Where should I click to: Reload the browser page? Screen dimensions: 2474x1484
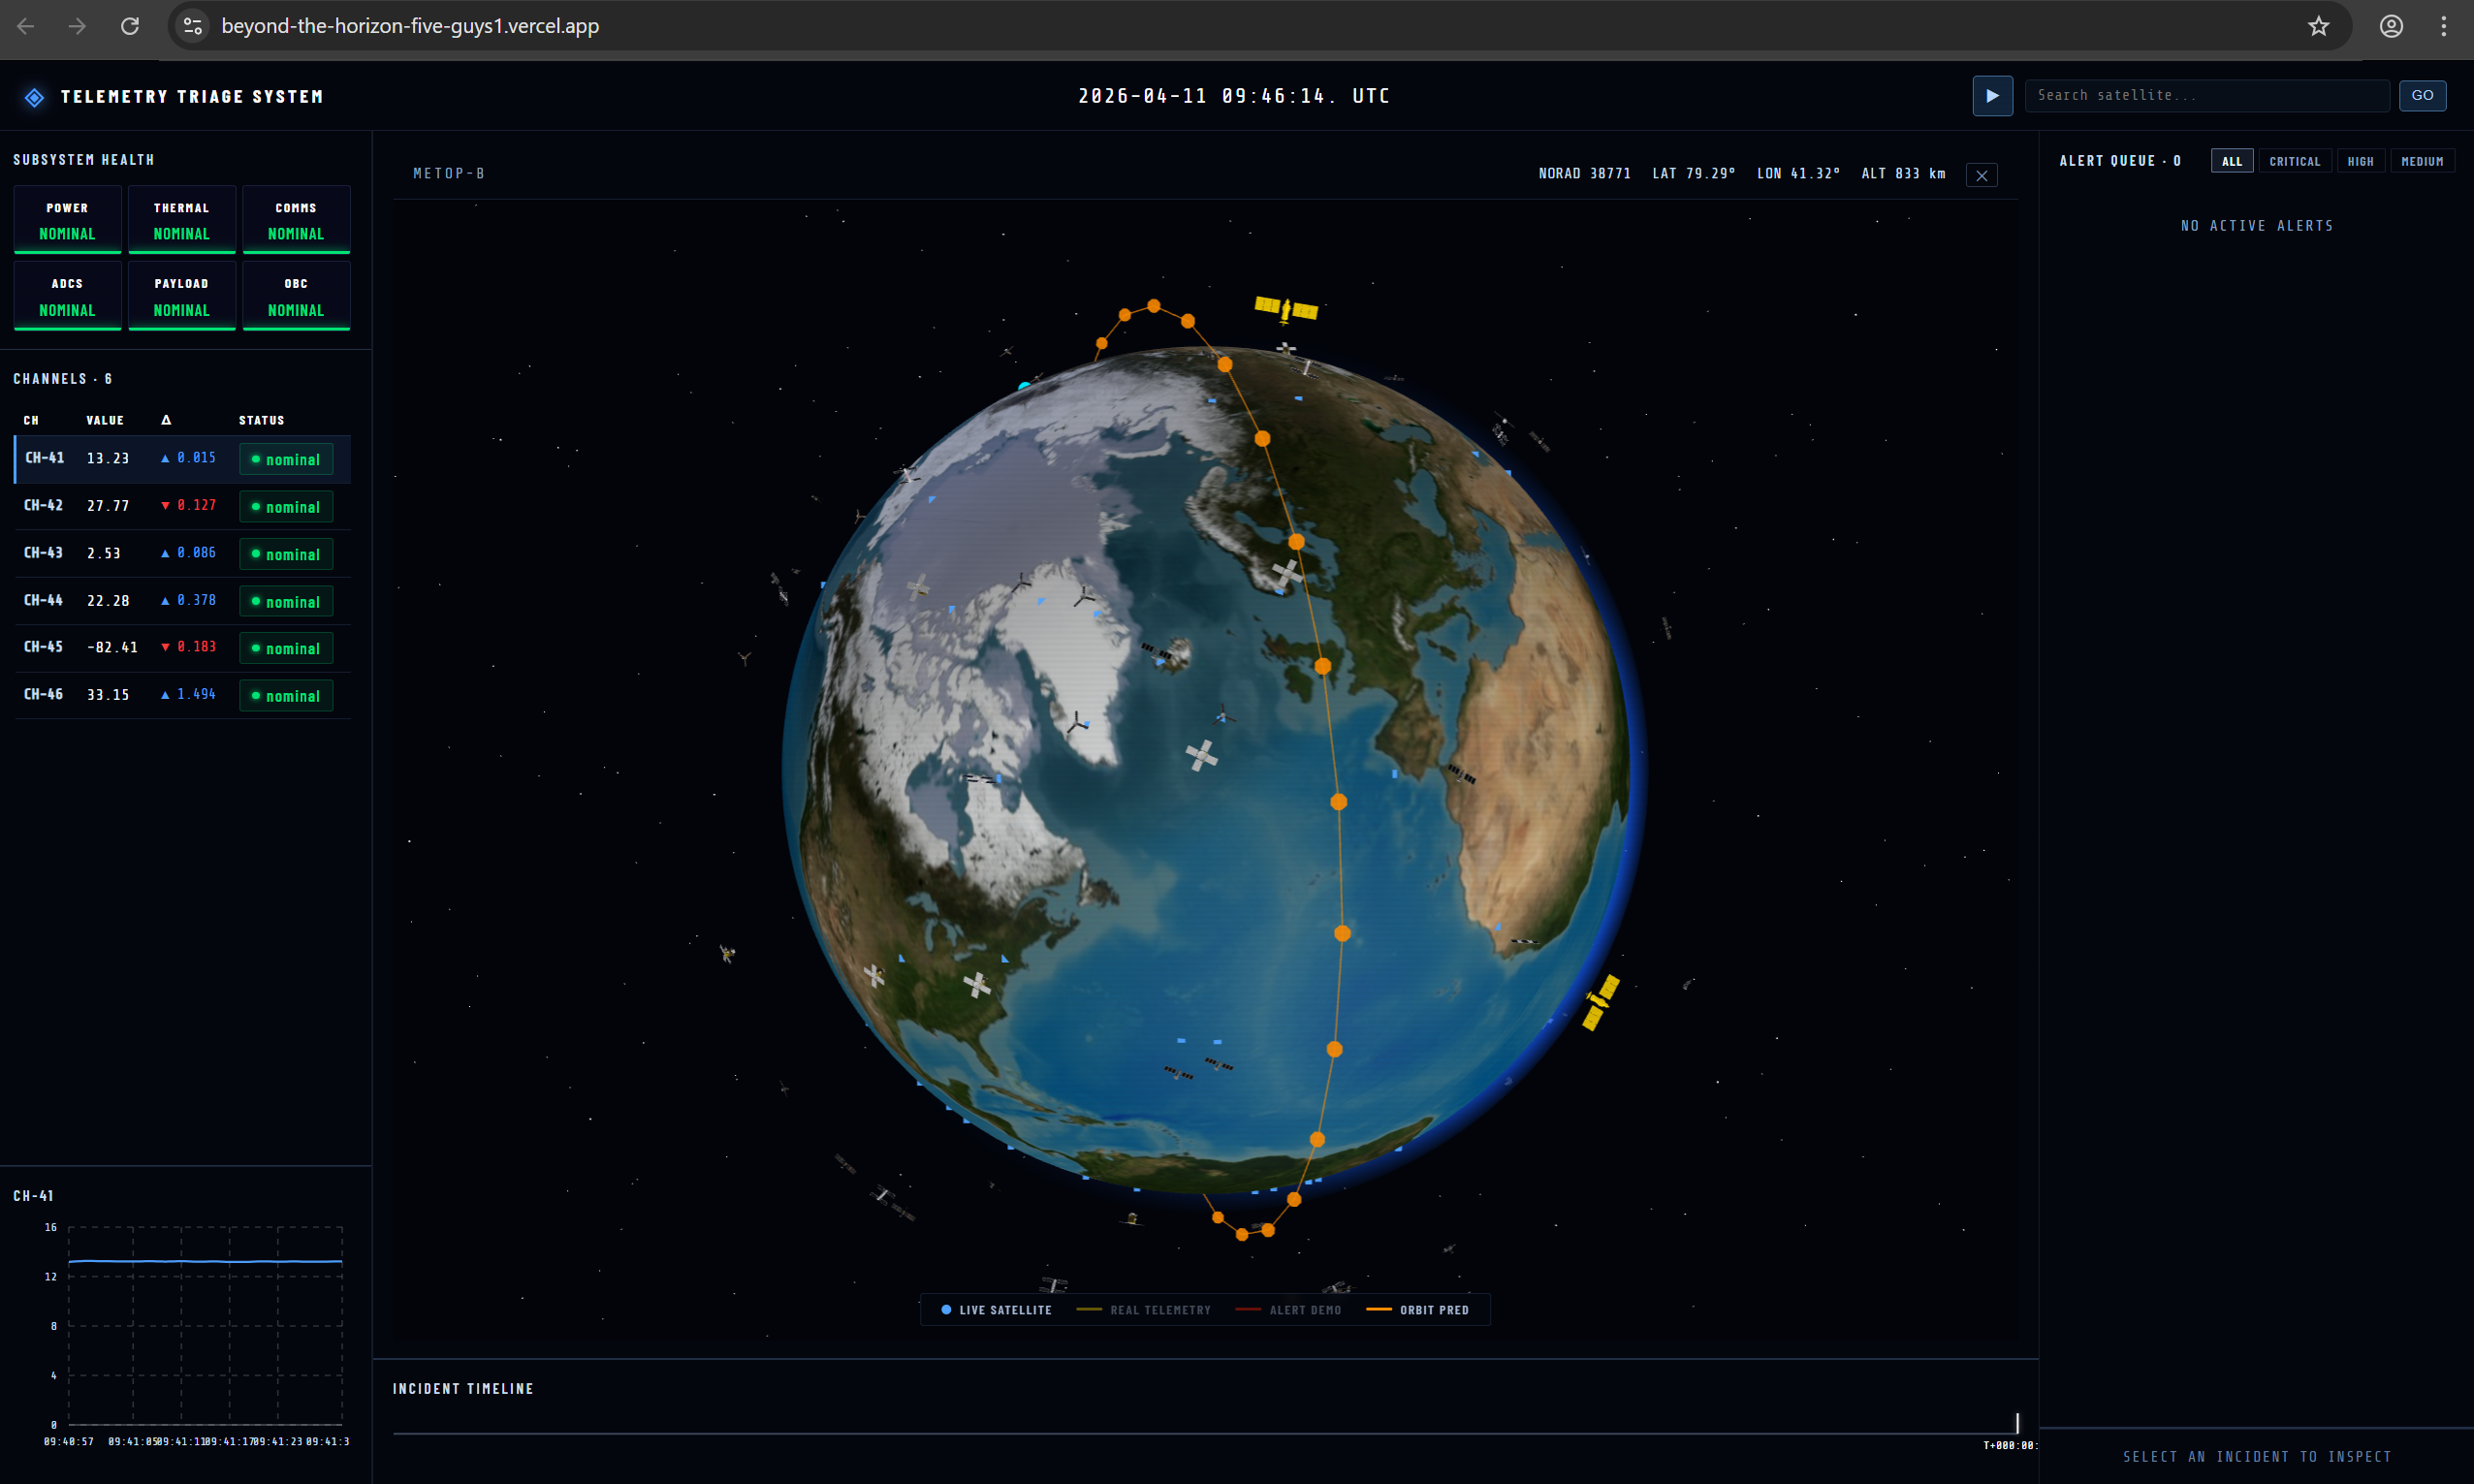(130, 26)
